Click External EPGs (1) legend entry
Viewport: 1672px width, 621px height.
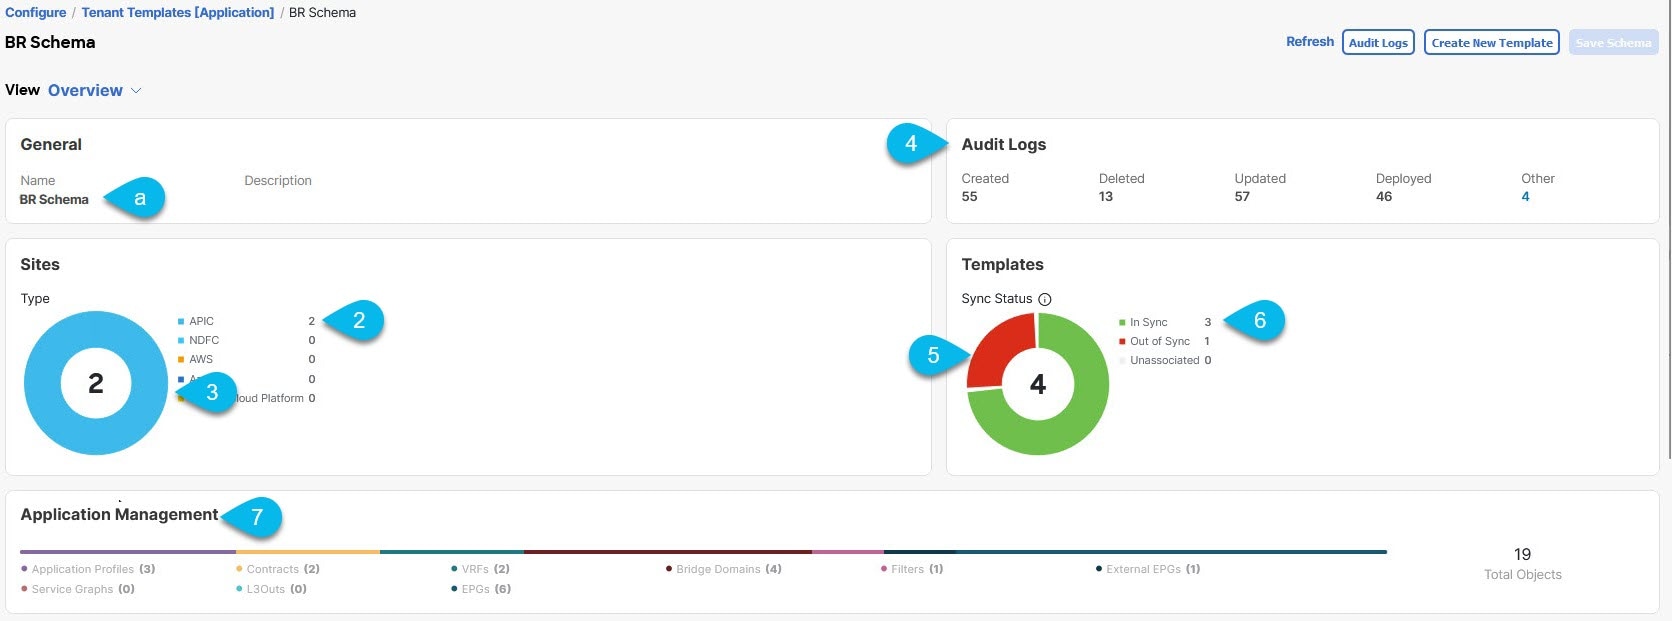(x=1148, y=569)
